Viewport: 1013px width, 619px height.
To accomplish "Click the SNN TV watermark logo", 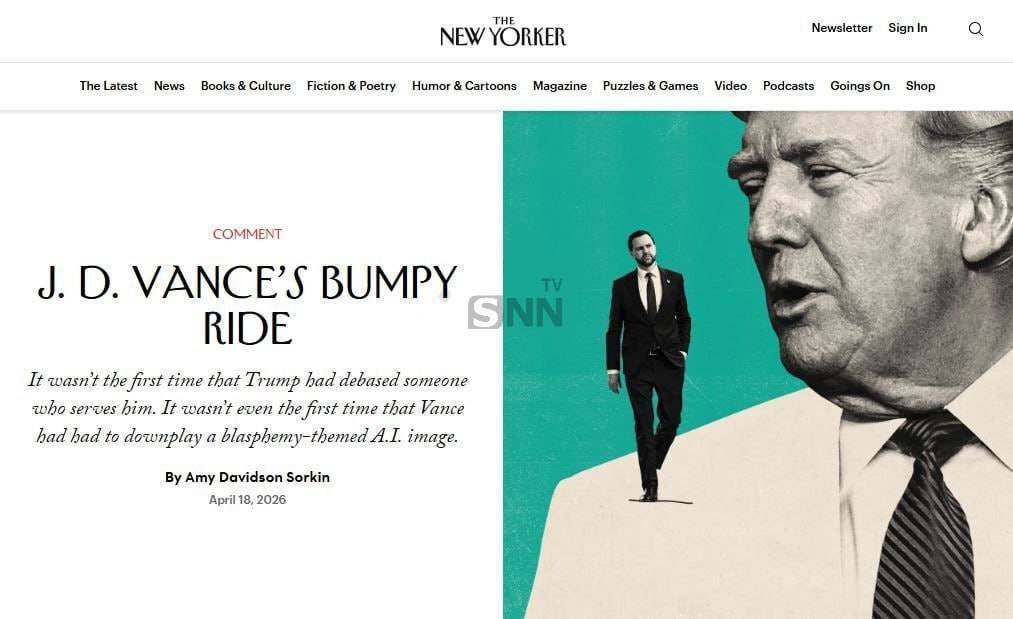I will tap(516, 304).
